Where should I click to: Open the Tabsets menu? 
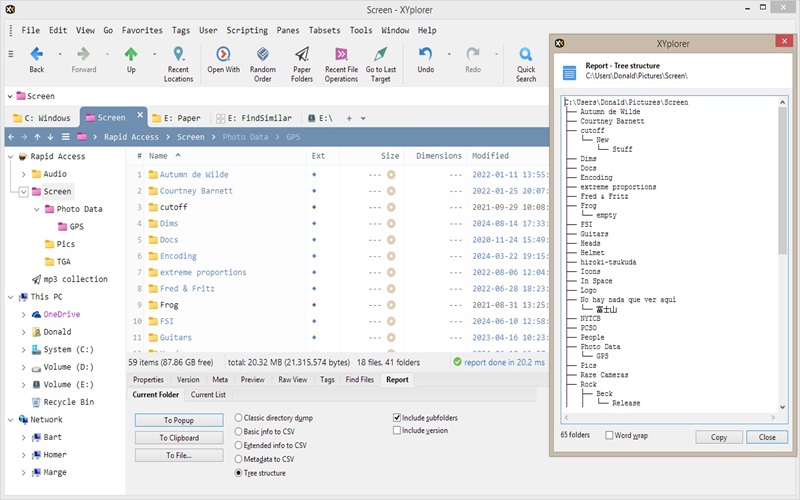tap(324, 30)
